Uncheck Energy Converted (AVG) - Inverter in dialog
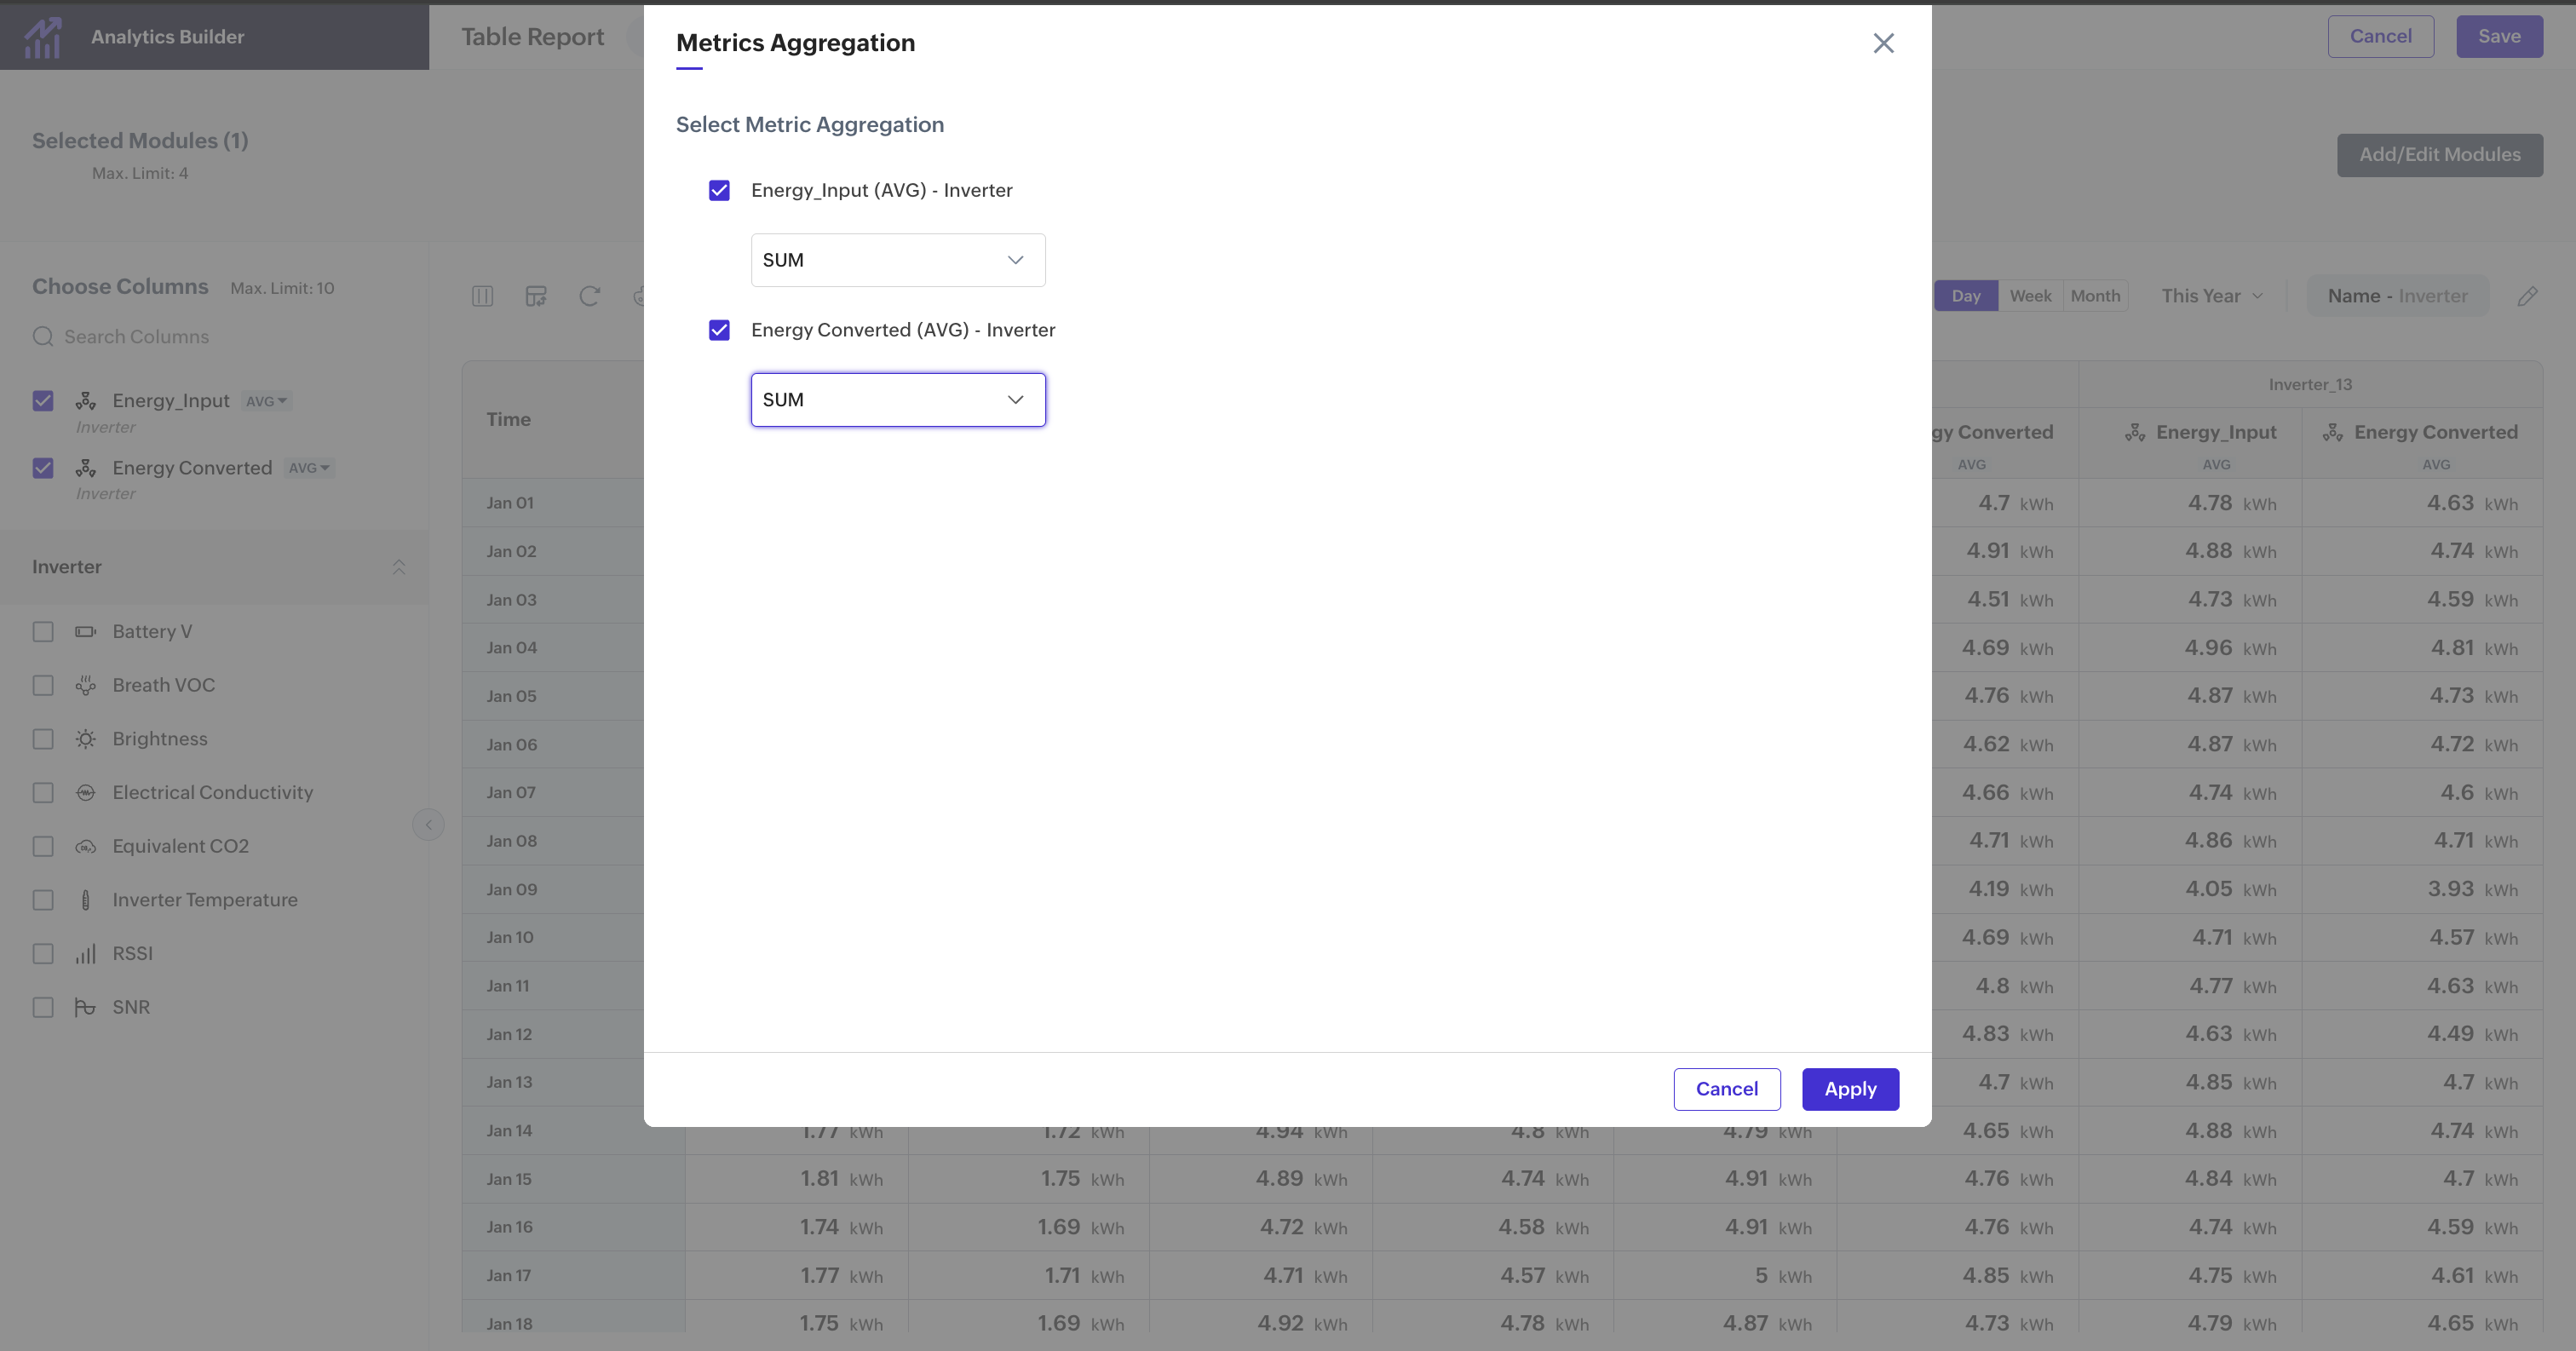The height and width of the screenshot is (1351, 2576). (719, 330)
